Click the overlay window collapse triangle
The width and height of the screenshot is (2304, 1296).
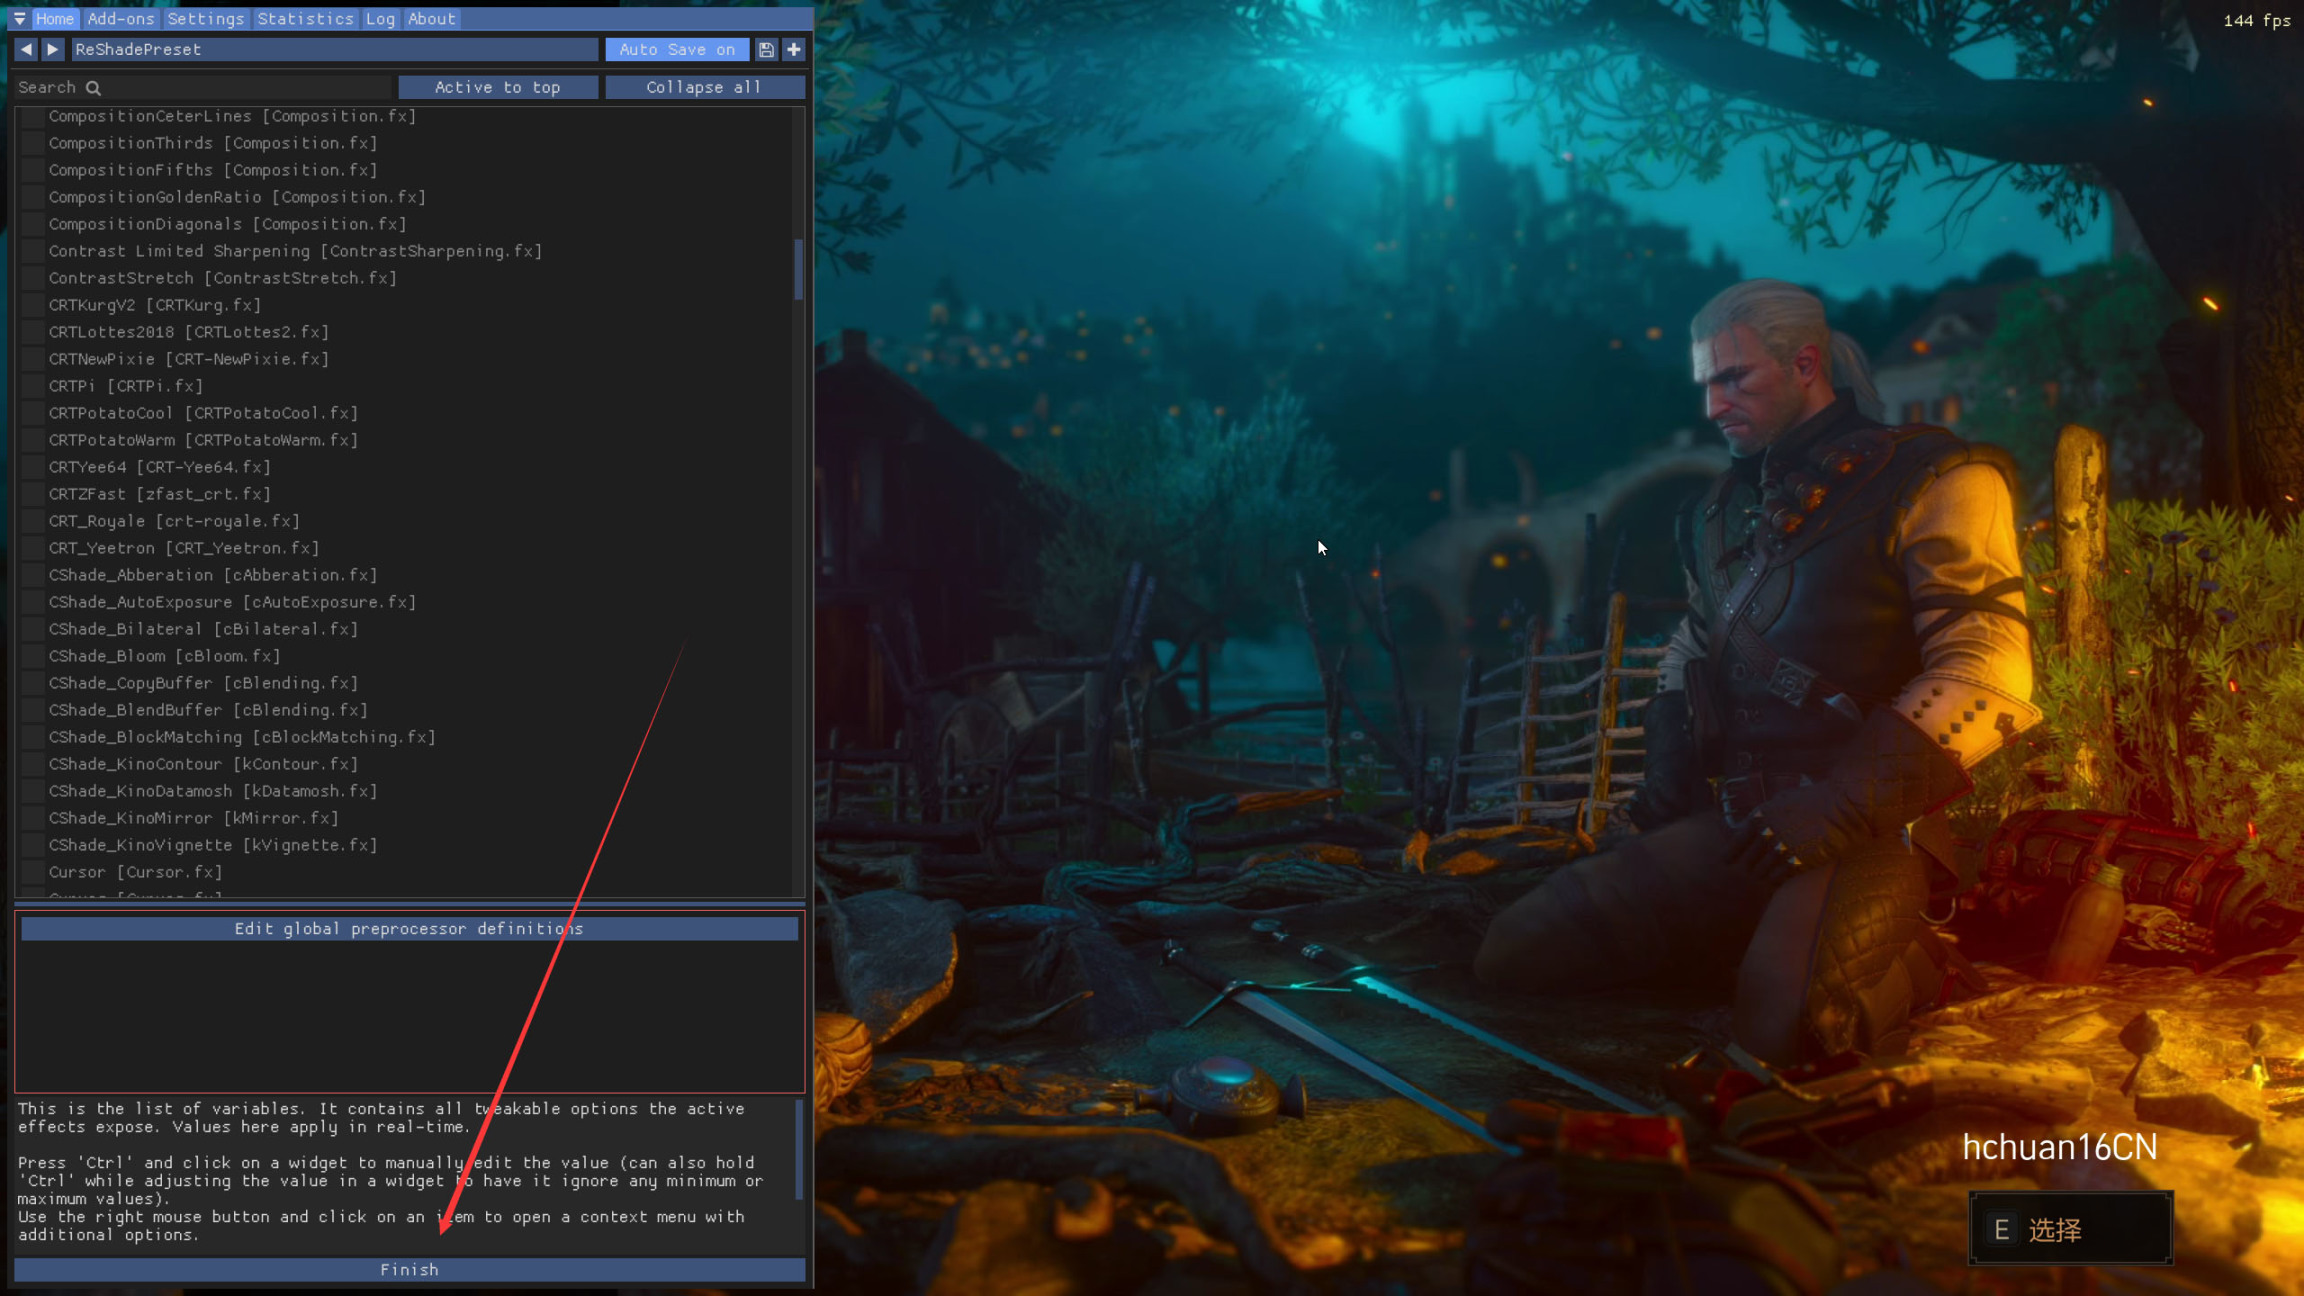(x=19, y=18)
